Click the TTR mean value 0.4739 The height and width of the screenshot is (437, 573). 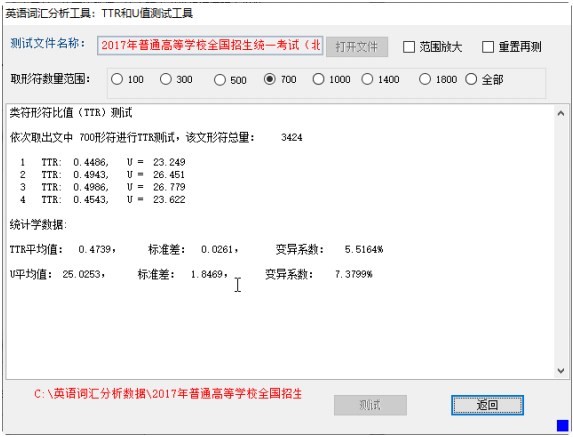[x=95, y=250]
